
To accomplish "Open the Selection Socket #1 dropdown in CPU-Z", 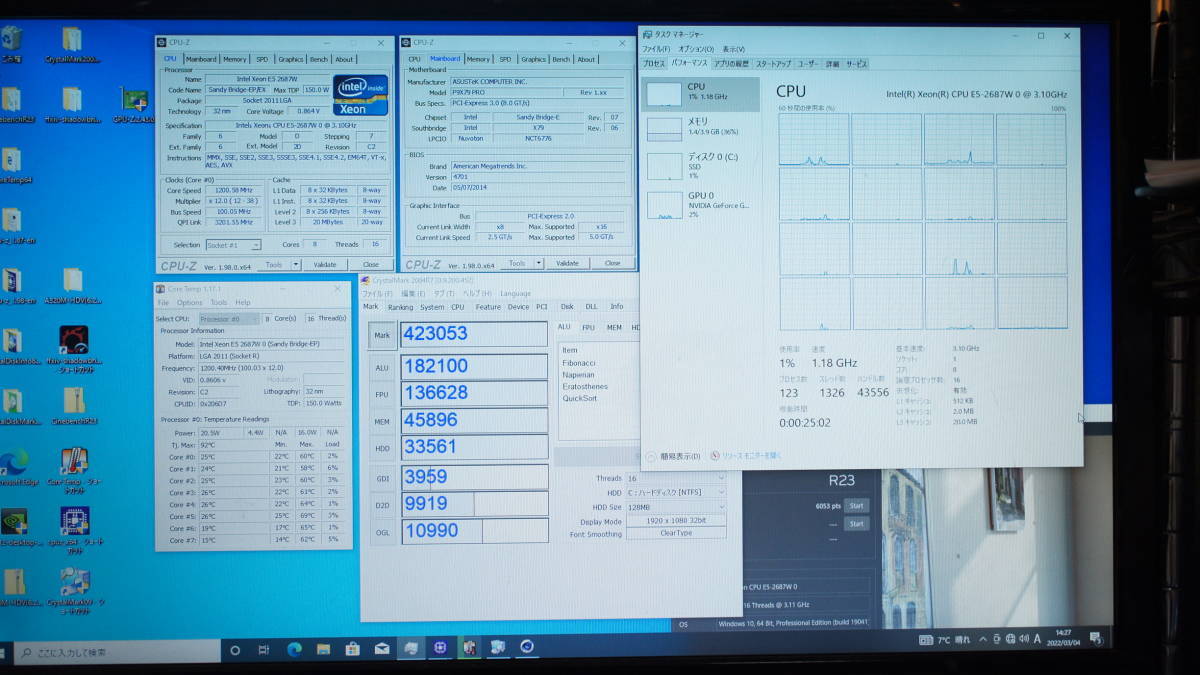I will (x=234, y=245).
